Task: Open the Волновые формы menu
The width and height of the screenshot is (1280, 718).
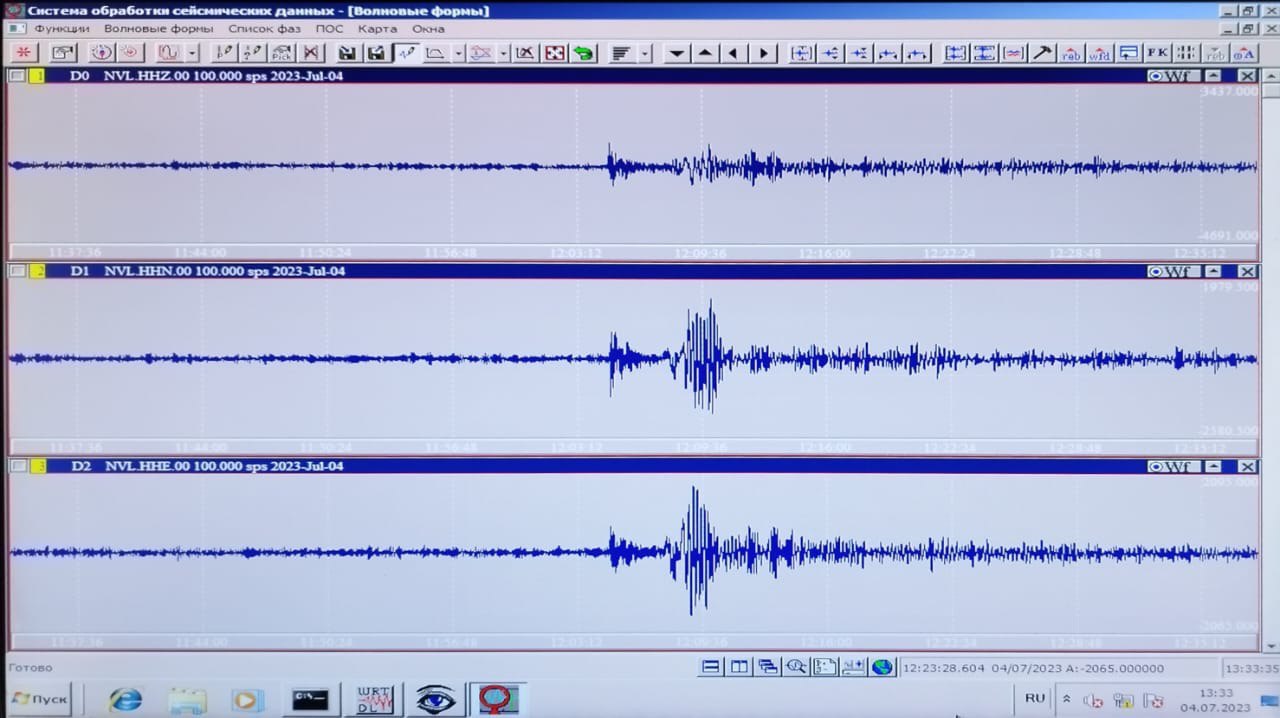Action: point(159,29)
